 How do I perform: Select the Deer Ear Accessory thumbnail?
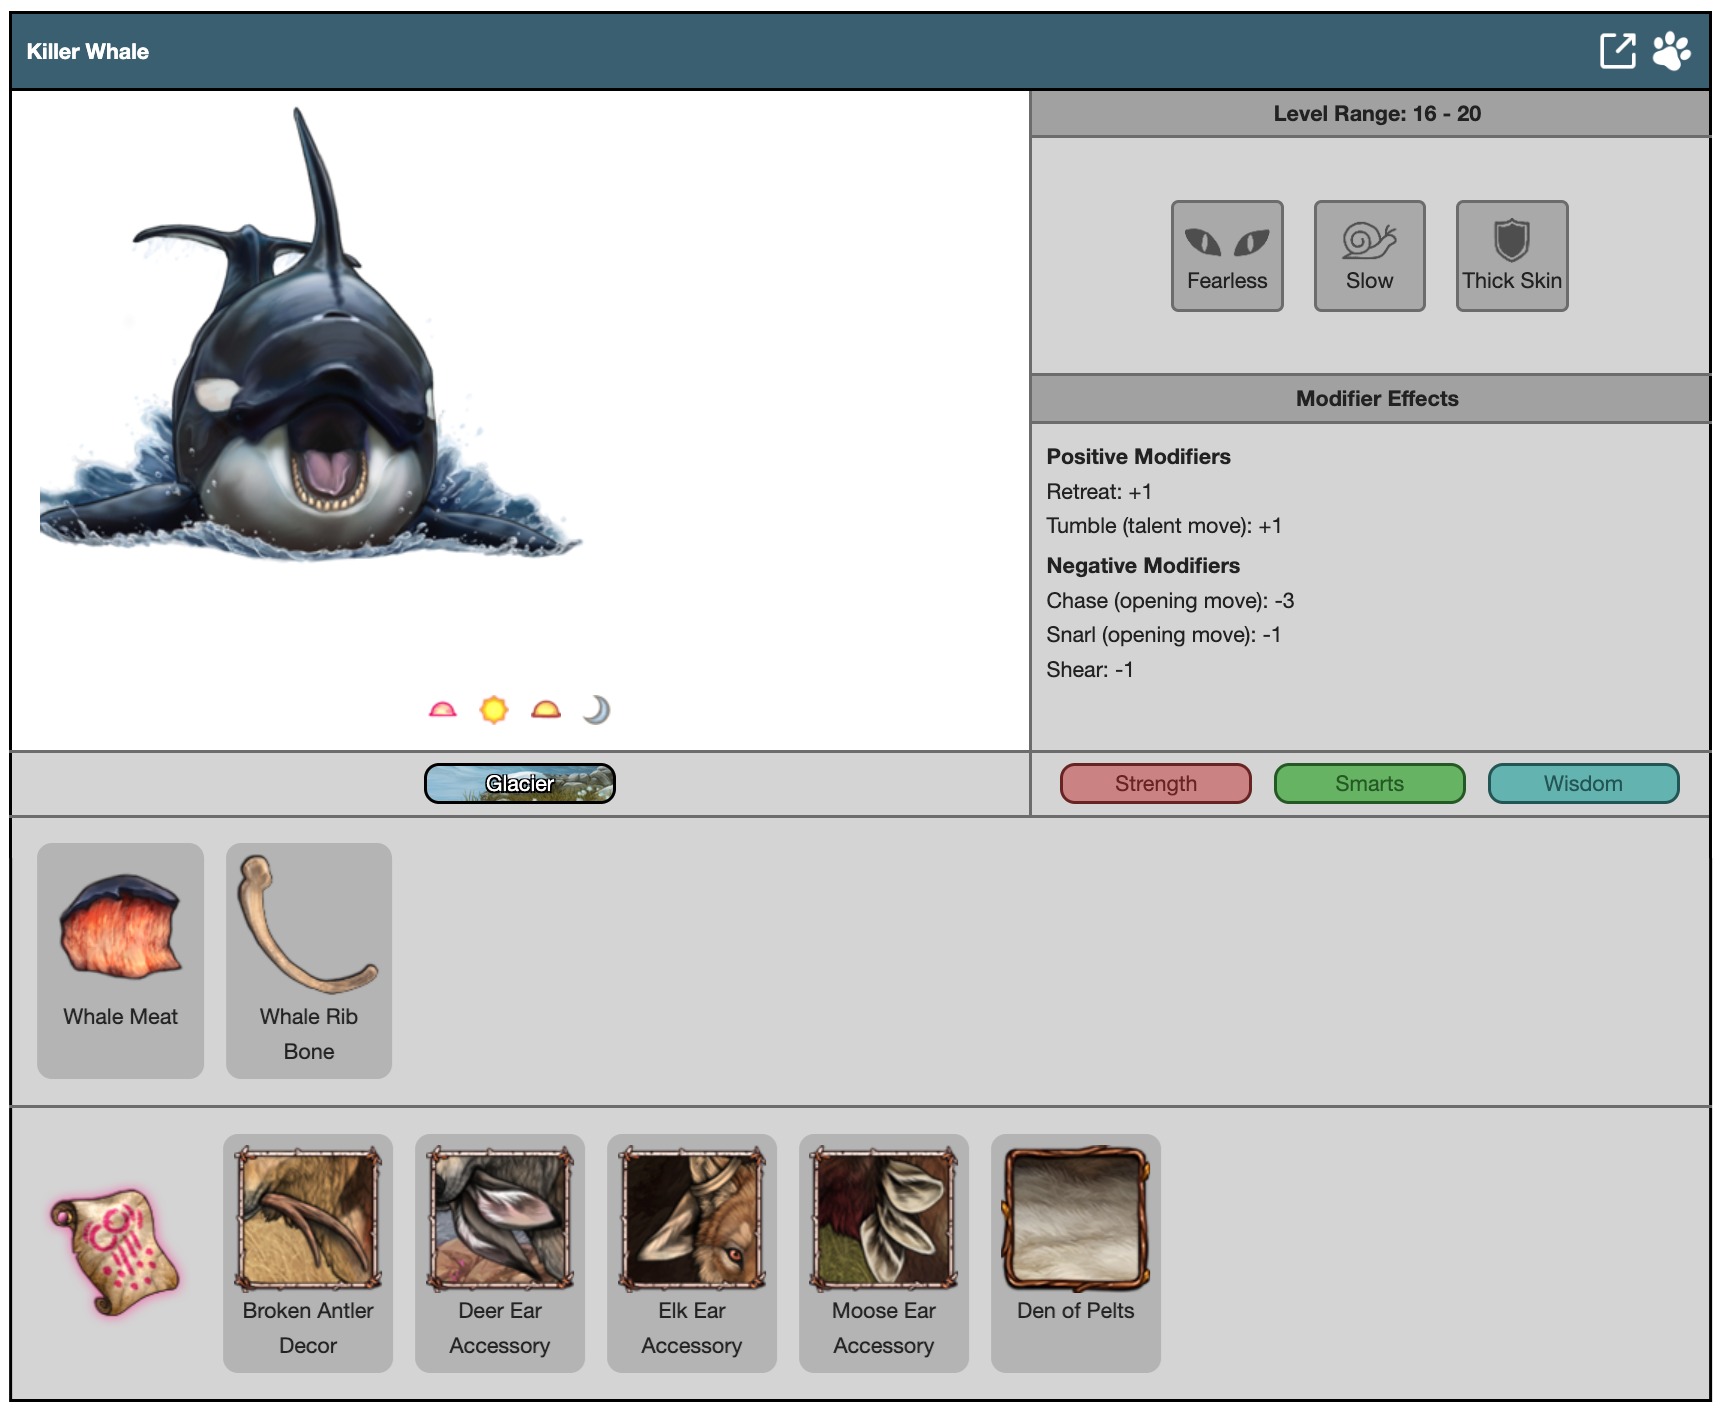(x=500, y=1220)
